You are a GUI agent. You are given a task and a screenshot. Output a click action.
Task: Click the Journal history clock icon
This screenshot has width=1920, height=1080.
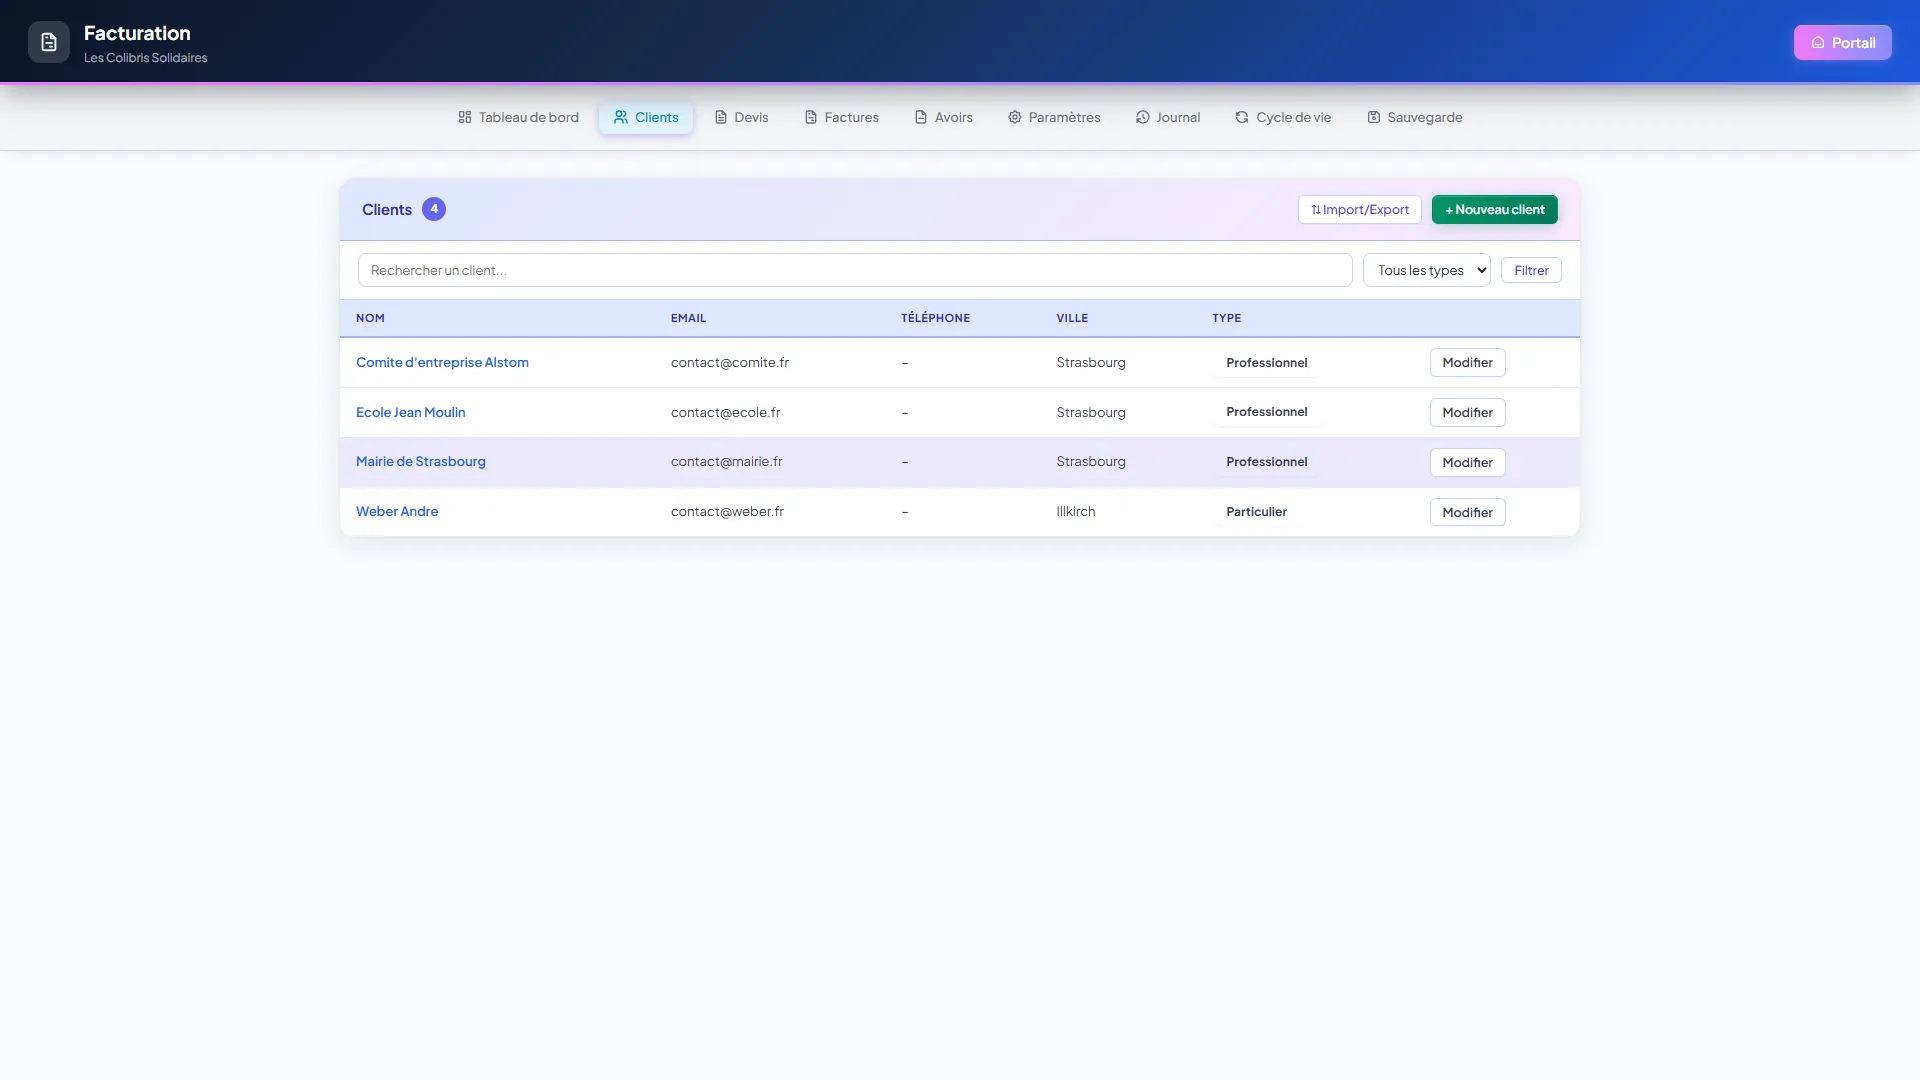[1143, 117]
